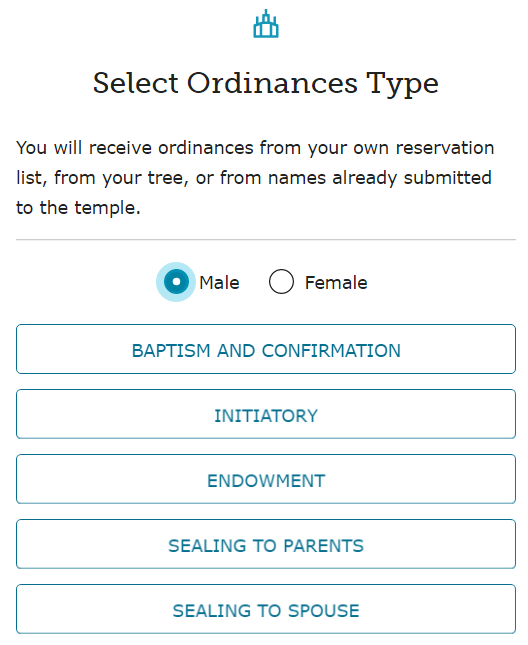Click the word reservation in the description
This screenshot has width=528, height=645.
[x=445, y=148]
